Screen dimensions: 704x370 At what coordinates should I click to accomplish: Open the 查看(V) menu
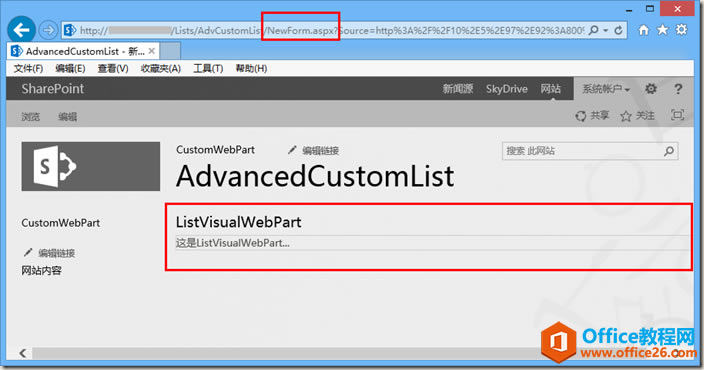point(113,68)
